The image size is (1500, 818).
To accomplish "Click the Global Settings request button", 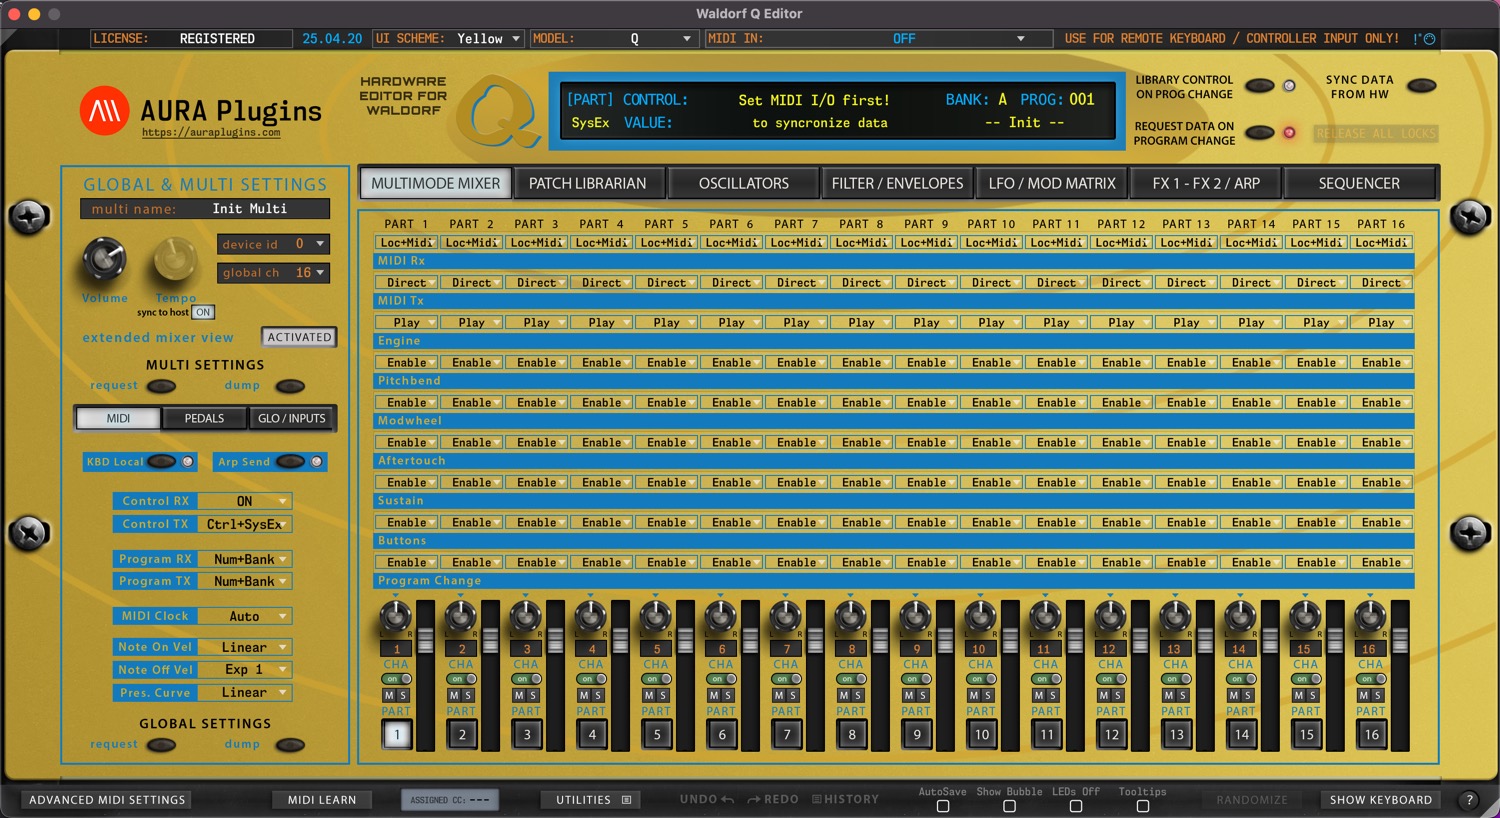I will pos(161,745).
